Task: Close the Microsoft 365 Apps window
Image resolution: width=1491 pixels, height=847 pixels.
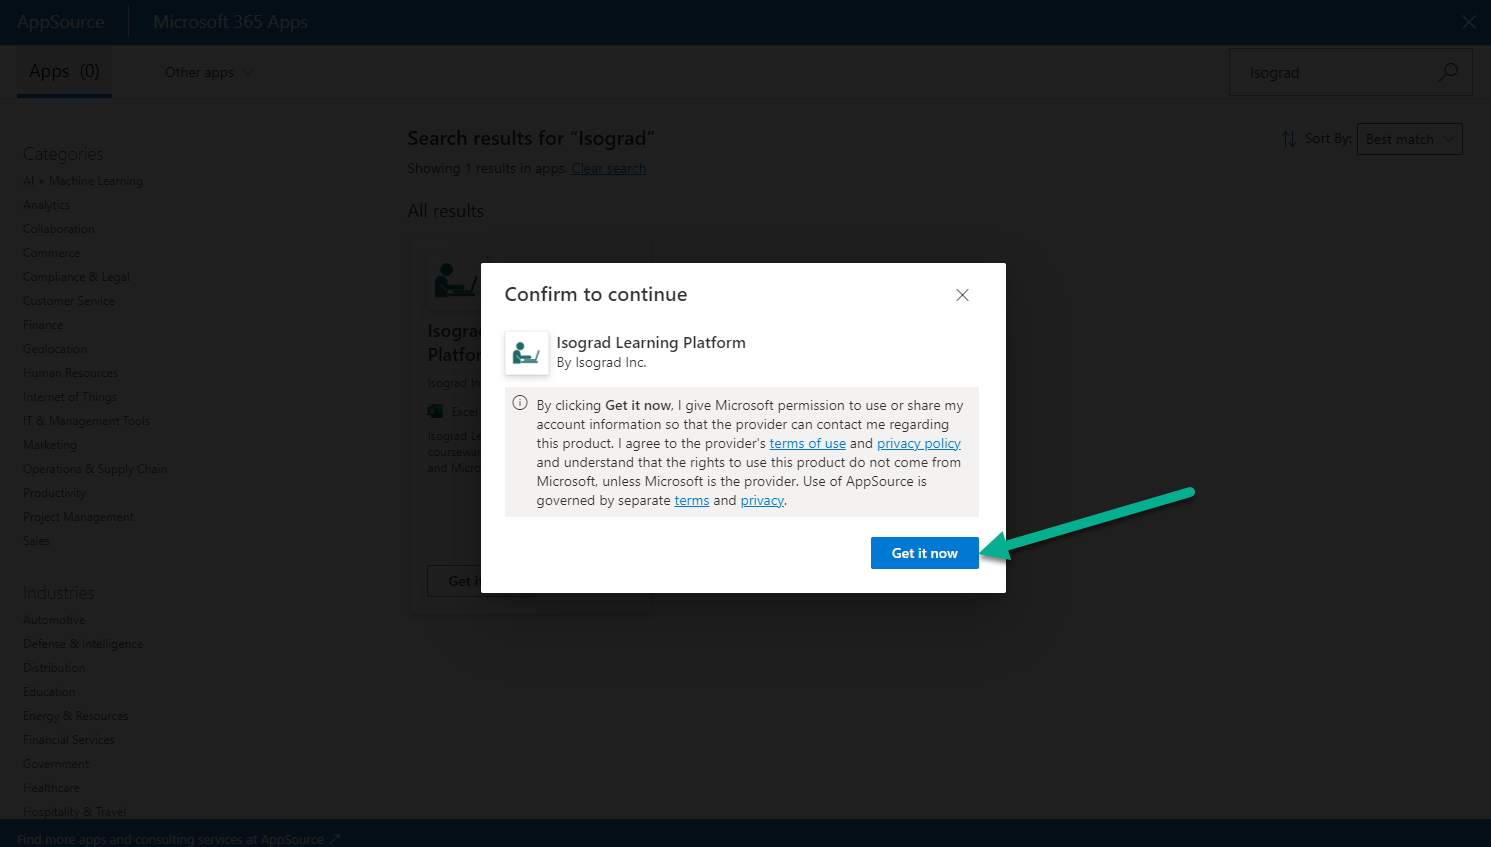Action: (1468, 22)
